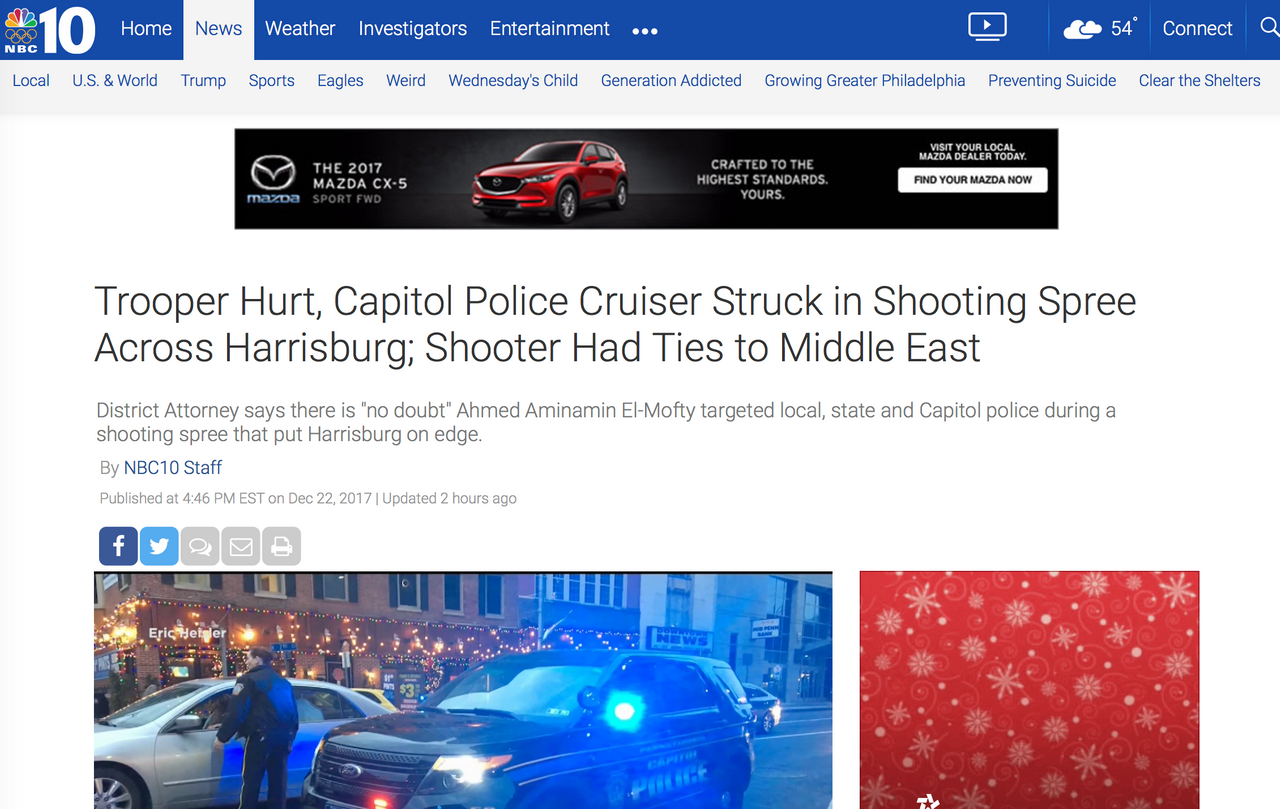The width and height of the screenshot is (1280, 809).
Task: Open the Preventing Suicide link
Action: point(1052,81)
